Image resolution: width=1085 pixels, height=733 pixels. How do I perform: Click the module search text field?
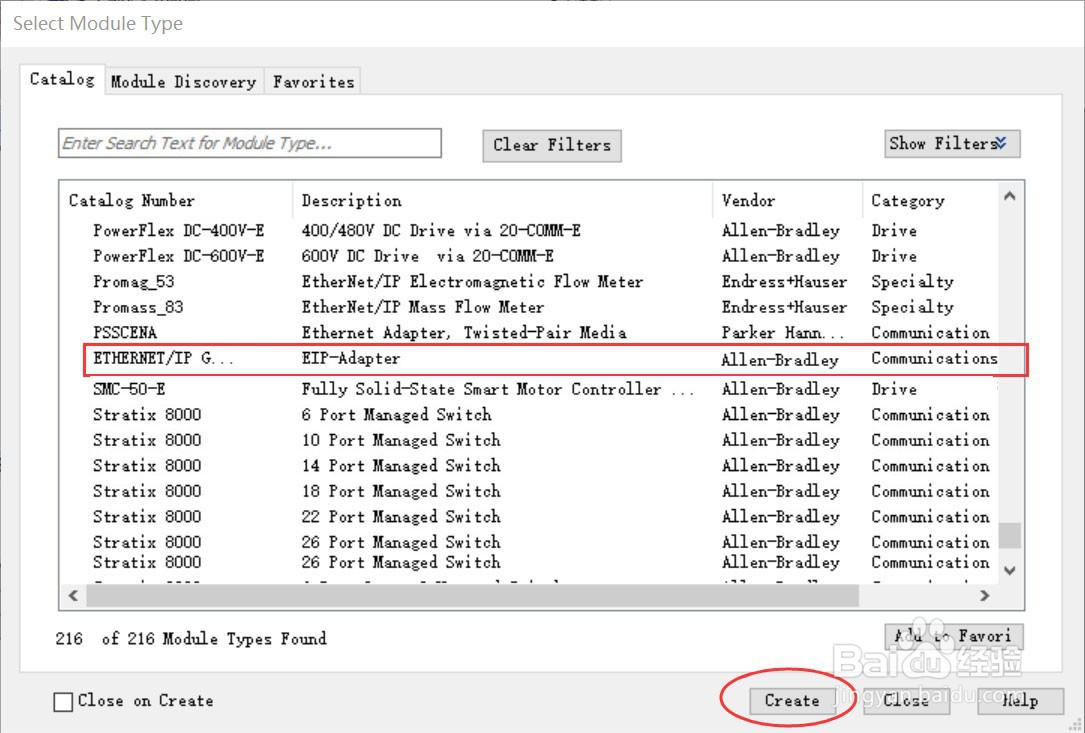(248, 143)
